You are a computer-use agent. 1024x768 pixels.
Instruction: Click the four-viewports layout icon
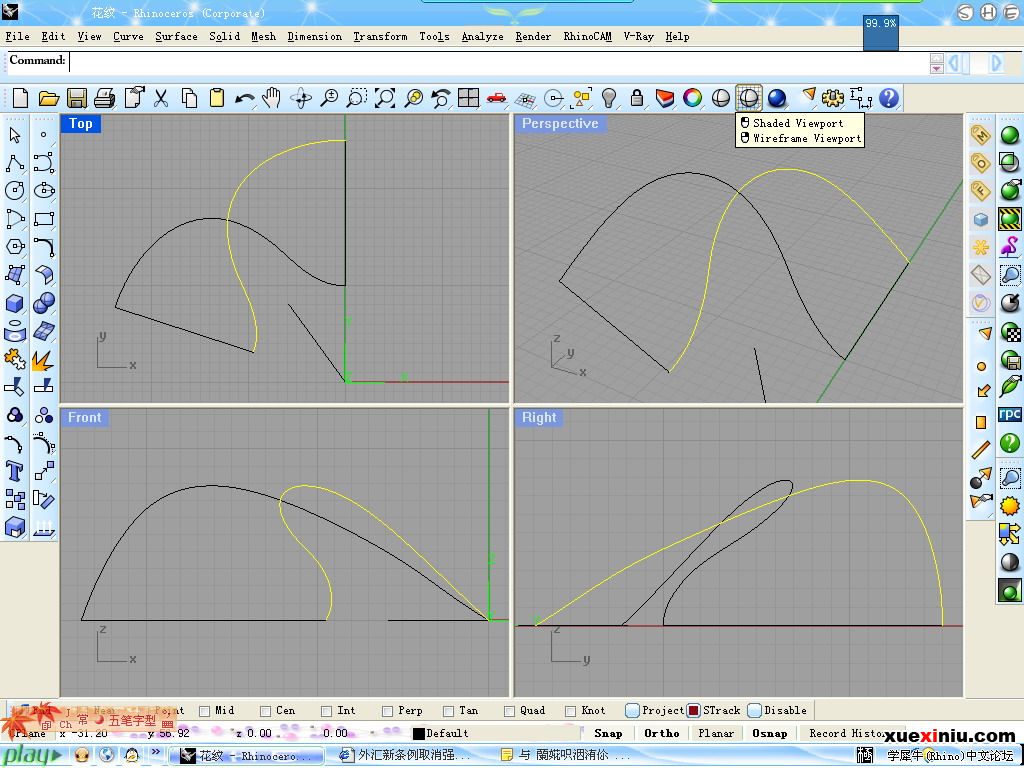click(x=468, y=98)
